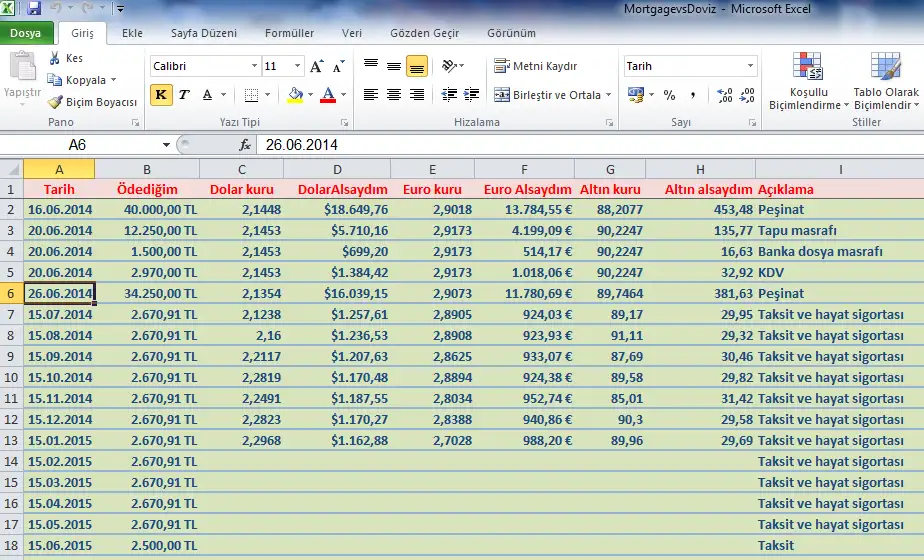Select cell B2 containing 40.000,00 TL
The height and width of the screenshot is (560, 924).
[x=147, y=209]
